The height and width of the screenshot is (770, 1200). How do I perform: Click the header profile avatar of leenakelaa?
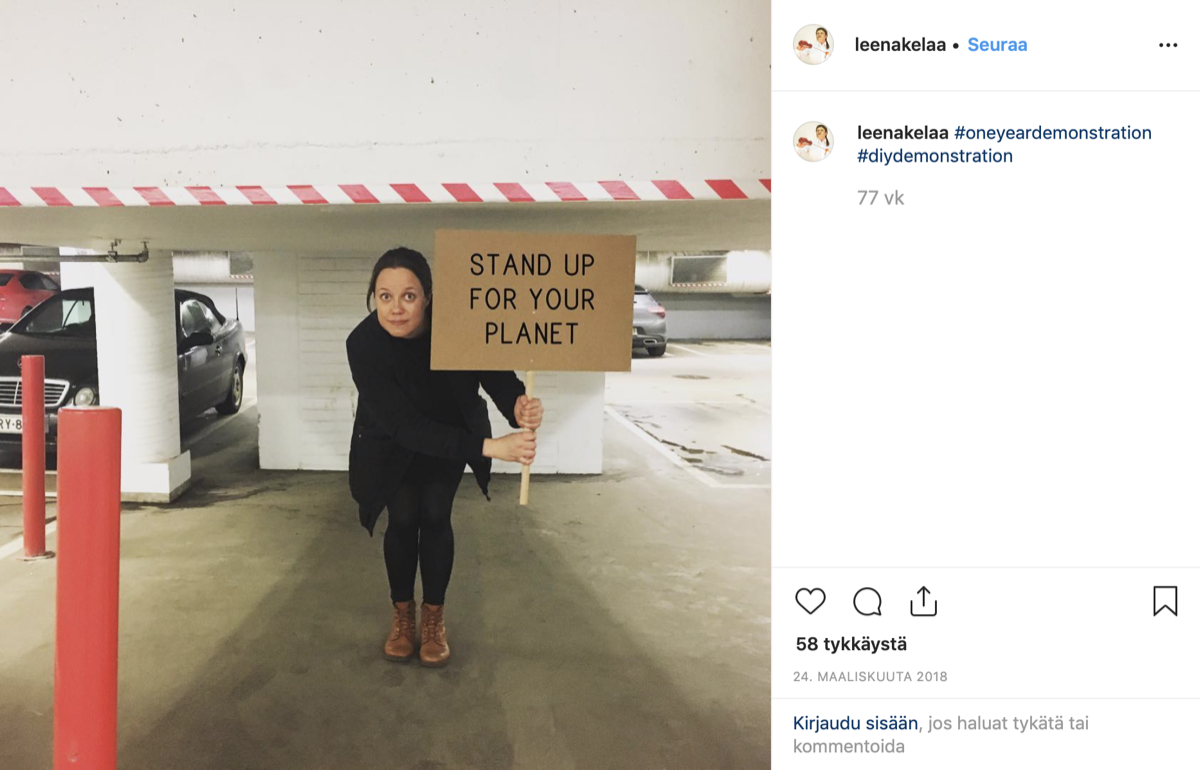tap(813, 45)
